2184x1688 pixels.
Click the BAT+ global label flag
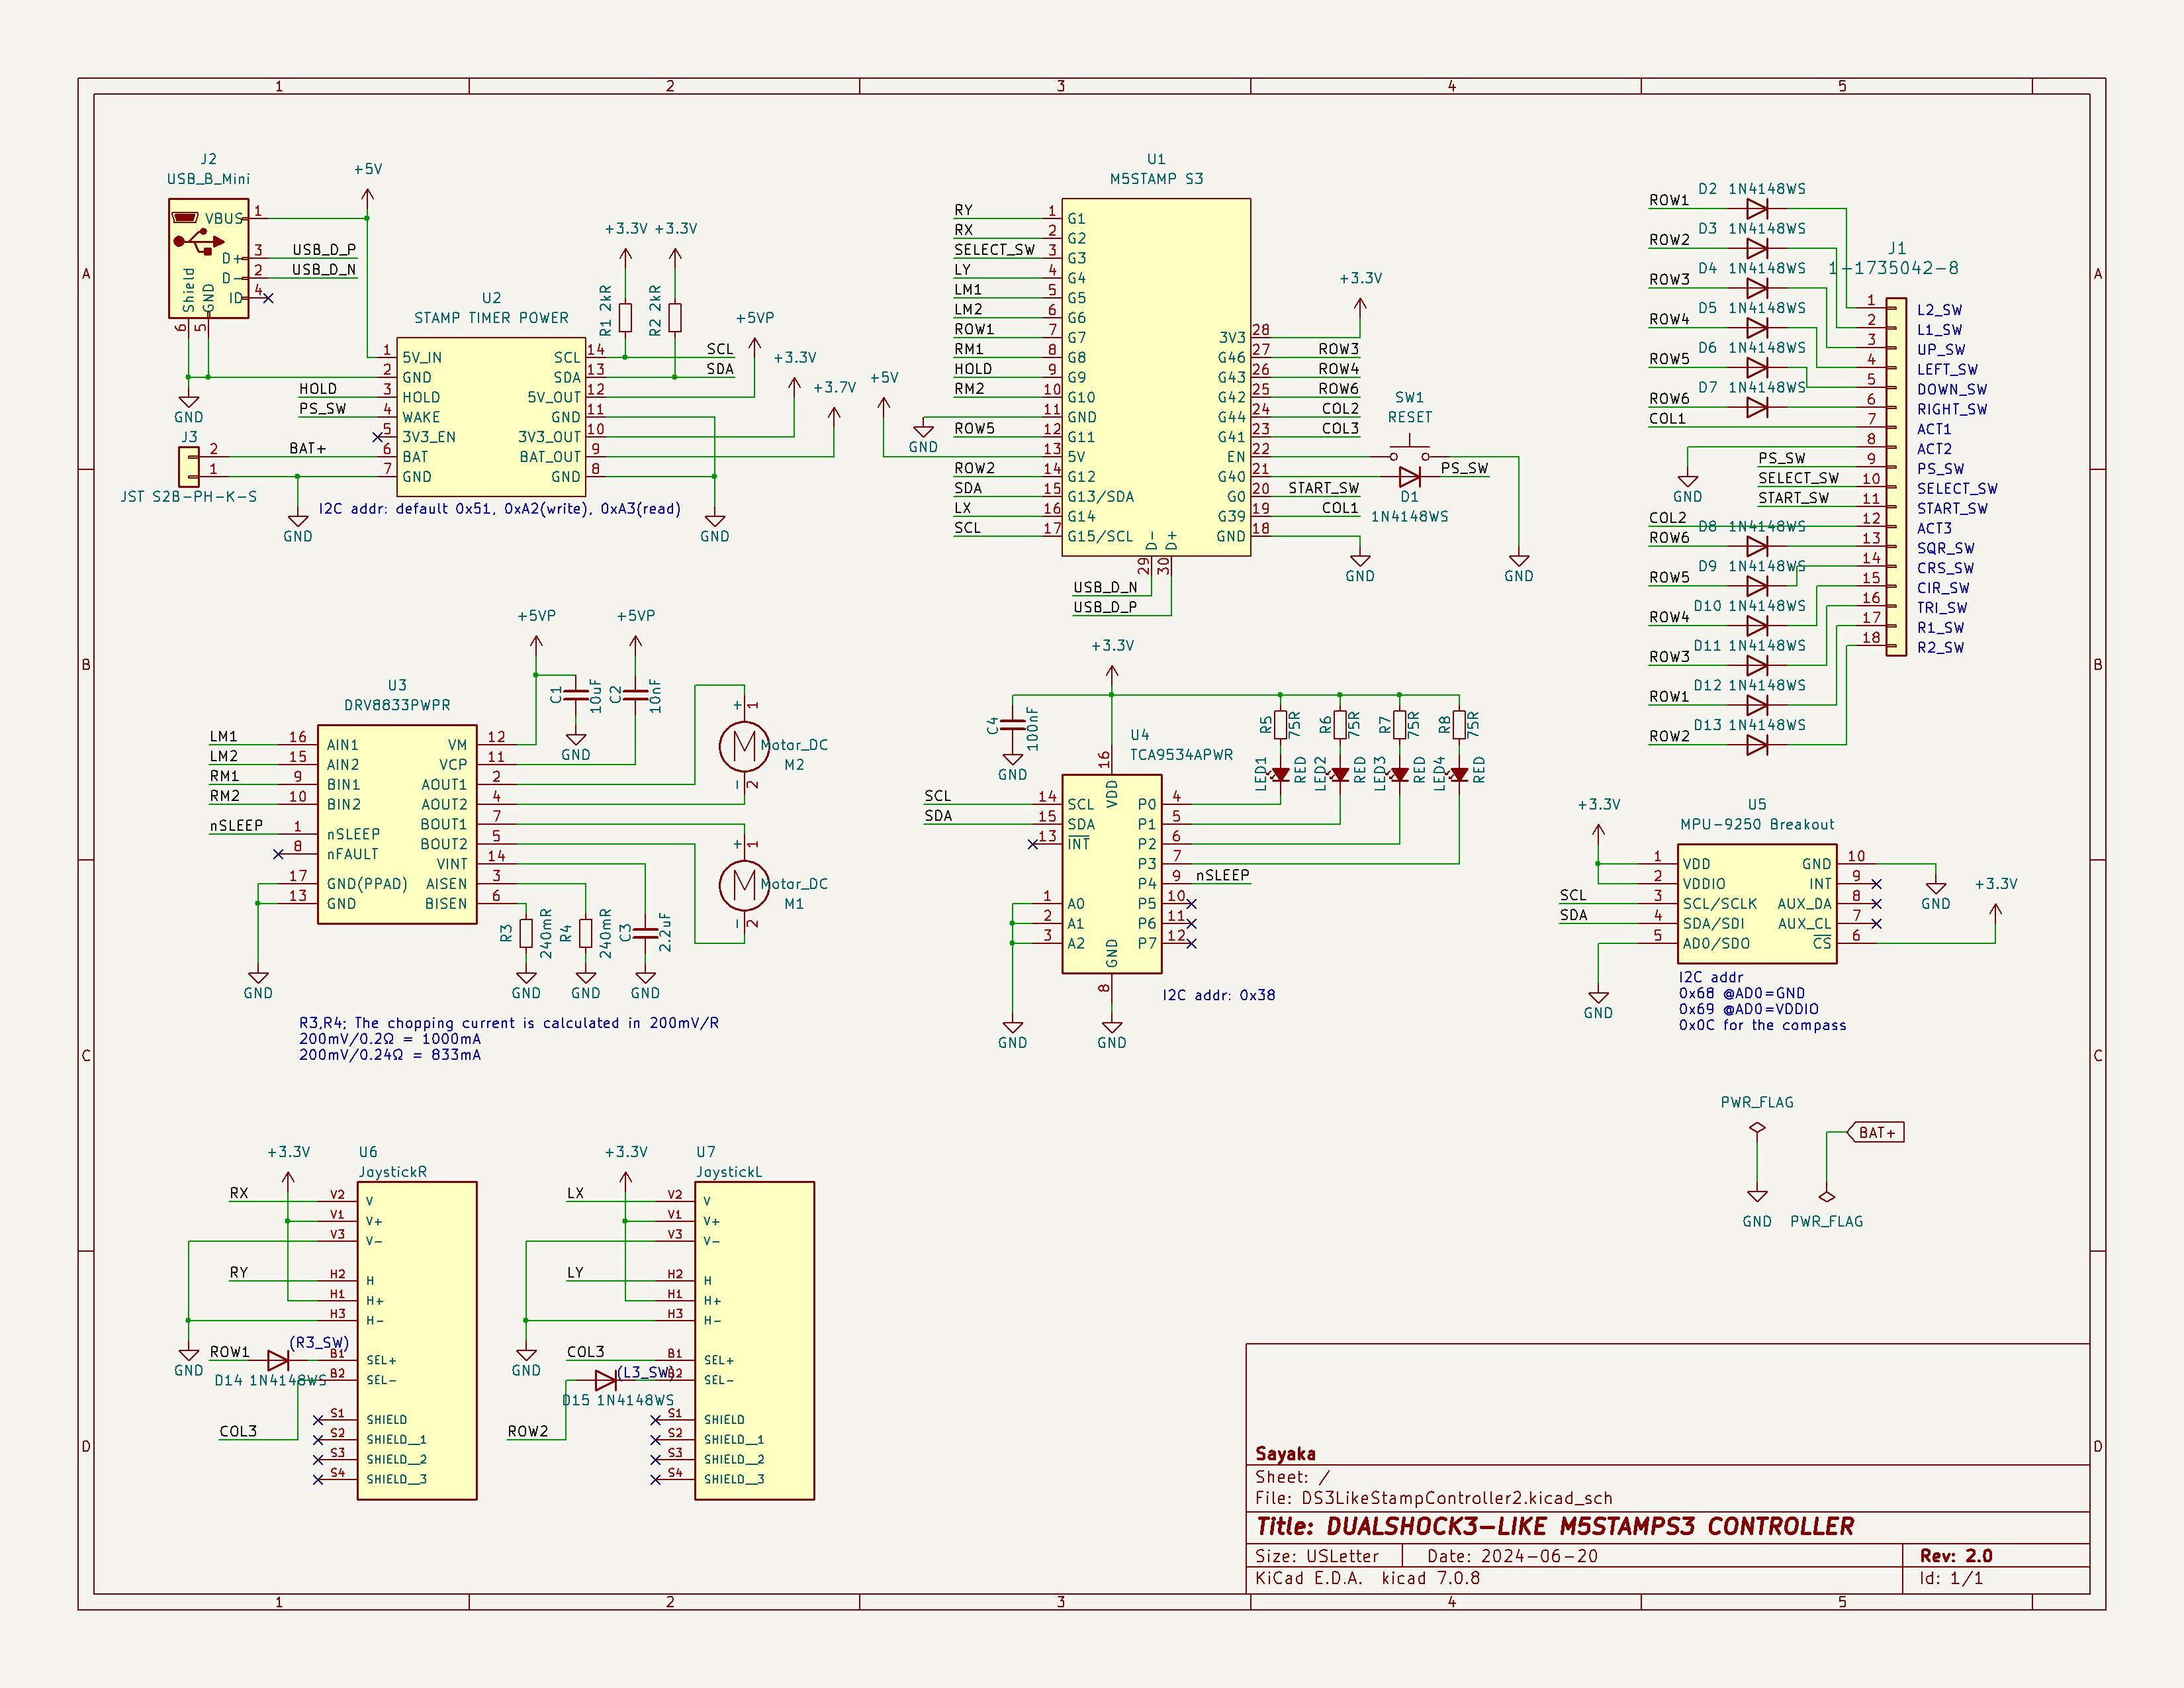(x=1876, y=1132)
